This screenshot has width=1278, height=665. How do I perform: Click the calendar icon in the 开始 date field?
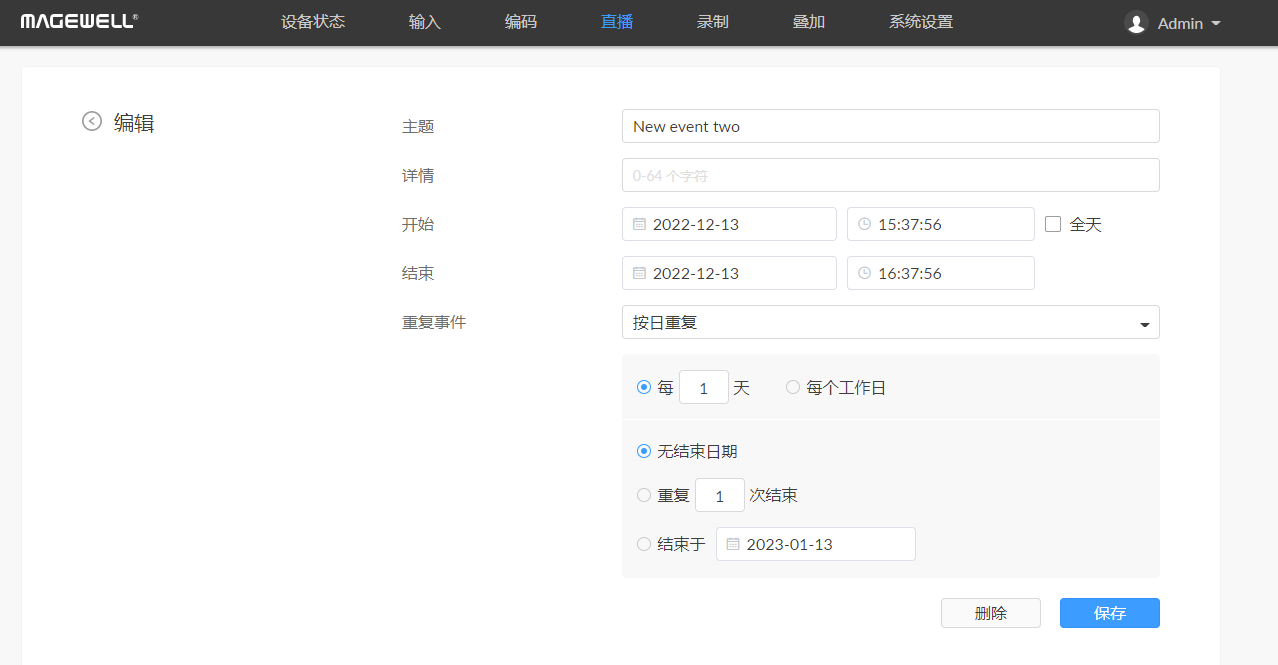click(x=639, y=225)
